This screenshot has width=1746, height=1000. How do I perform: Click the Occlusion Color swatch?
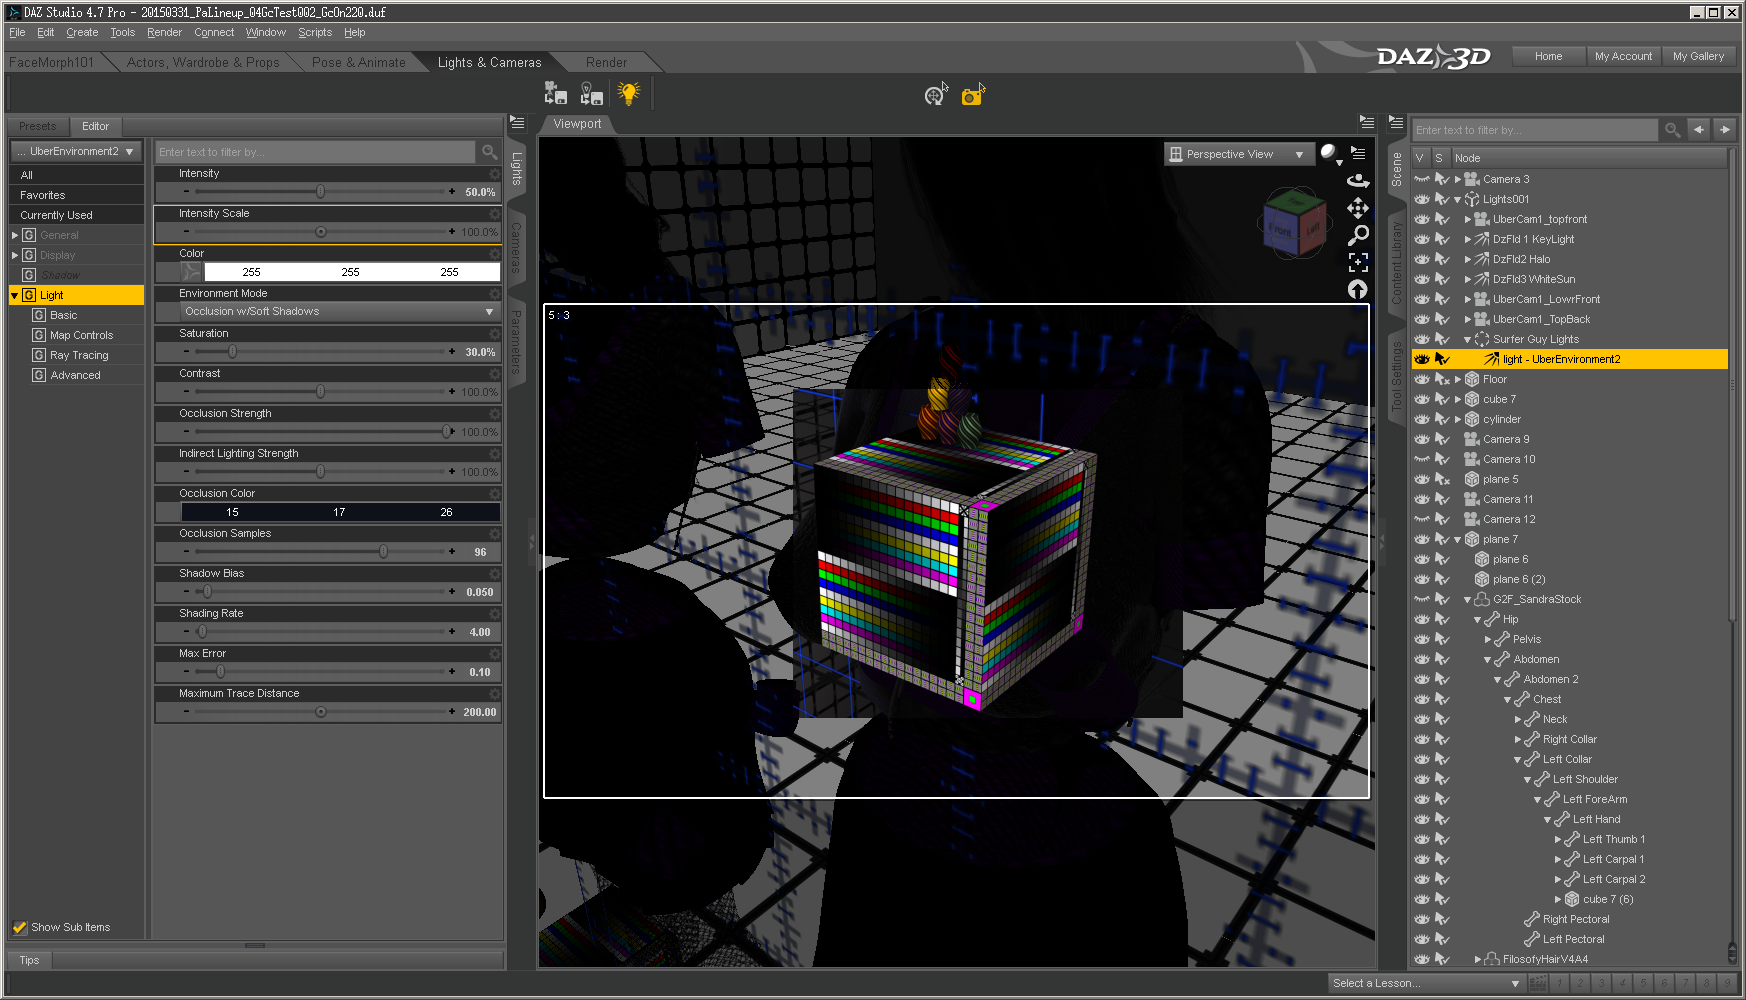[x=340, y=512]
